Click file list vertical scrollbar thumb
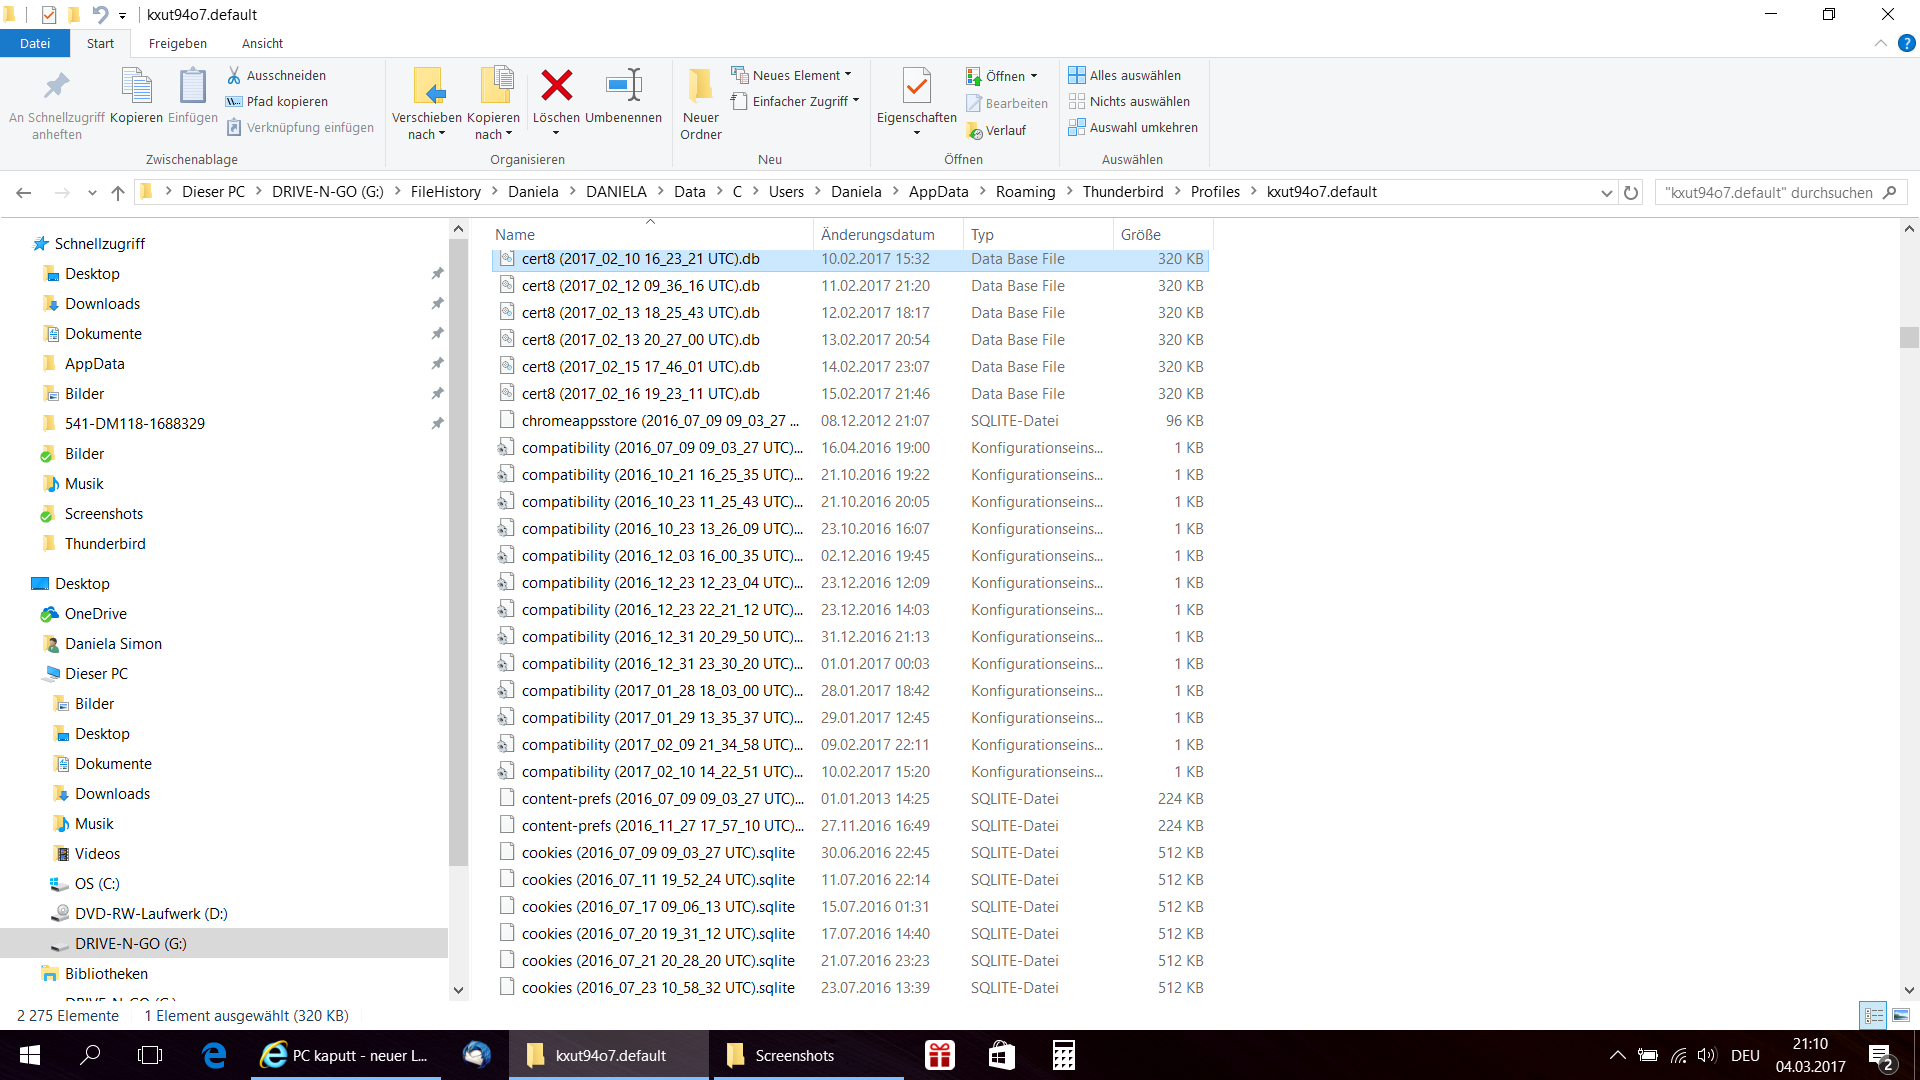 pos(1909,338)
